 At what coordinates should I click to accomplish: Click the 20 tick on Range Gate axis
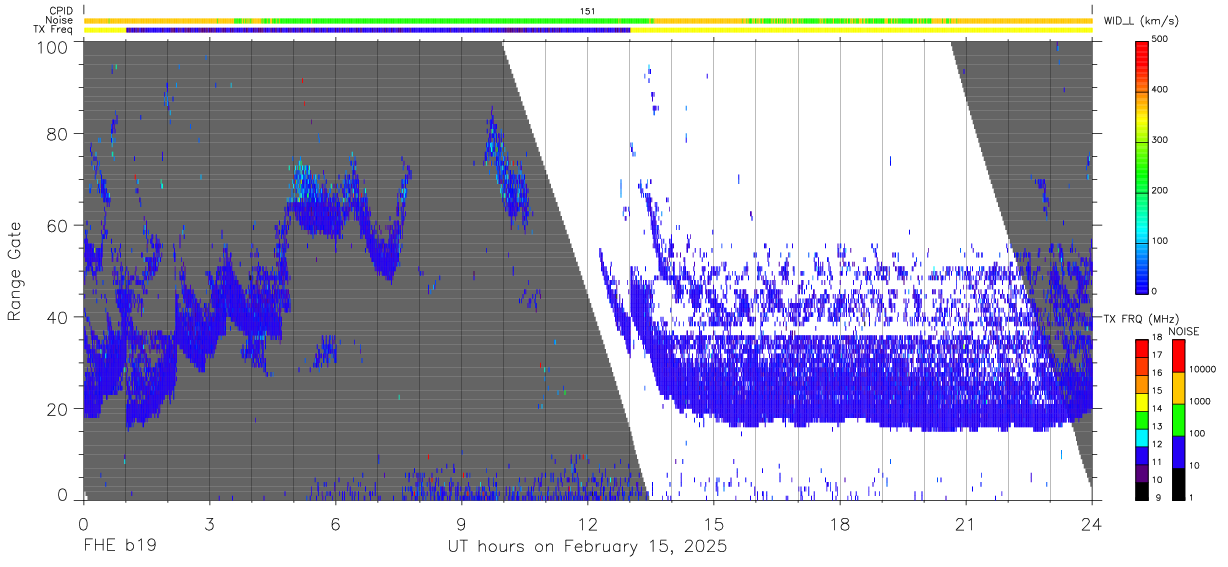tap(57, 409)
